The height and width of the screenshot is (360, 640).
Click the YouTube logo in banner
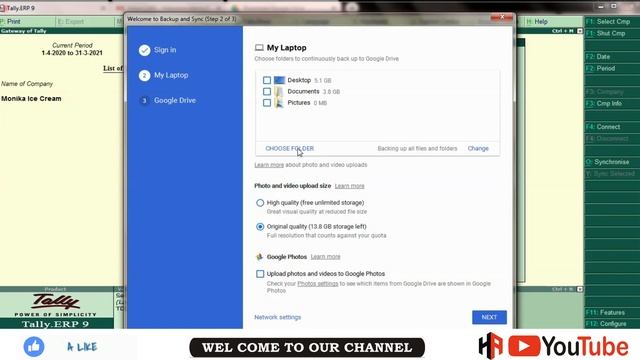coord(568,347)
